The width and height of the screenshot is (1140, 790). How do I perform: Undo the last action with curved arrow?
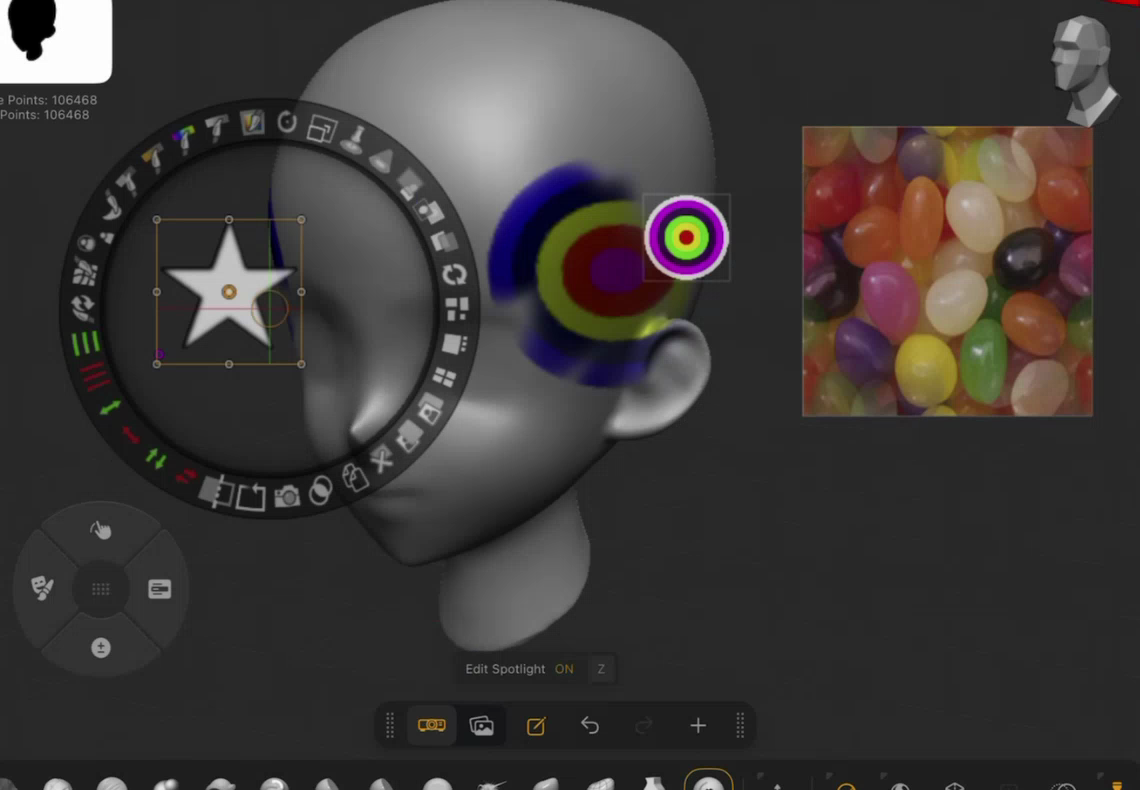[590, 725]
